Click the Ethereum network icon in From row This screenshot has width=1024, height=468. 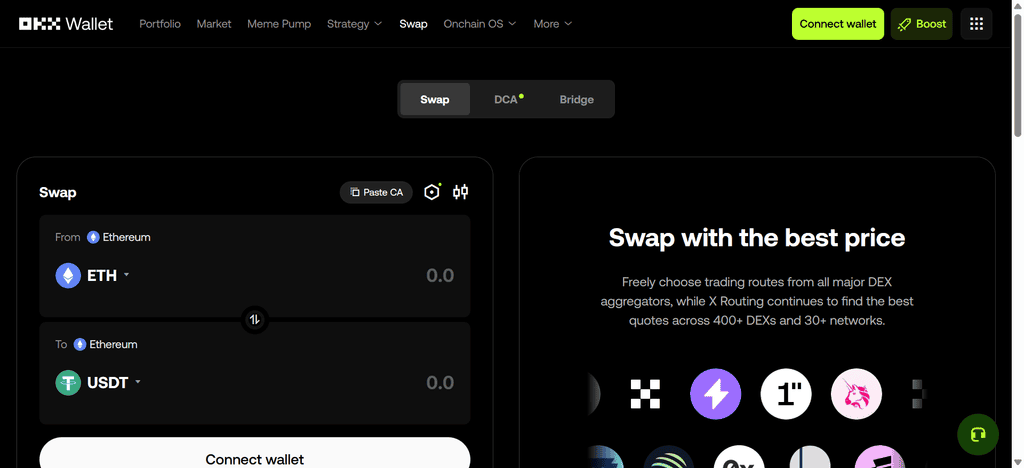[x=93, y=237]
